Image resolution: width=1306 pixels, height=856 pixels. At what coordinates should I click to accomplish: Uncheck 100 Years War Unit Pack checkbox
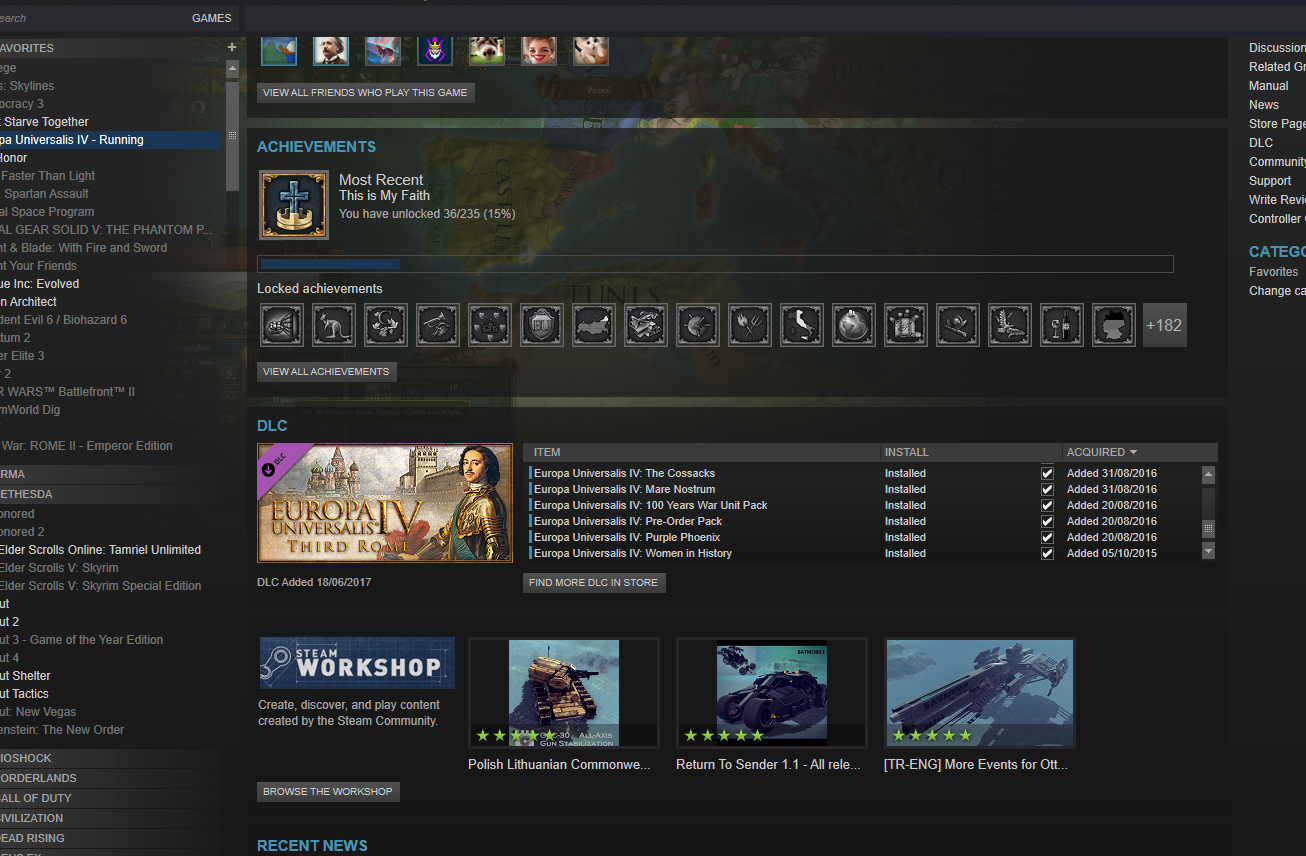[1047, 505]
